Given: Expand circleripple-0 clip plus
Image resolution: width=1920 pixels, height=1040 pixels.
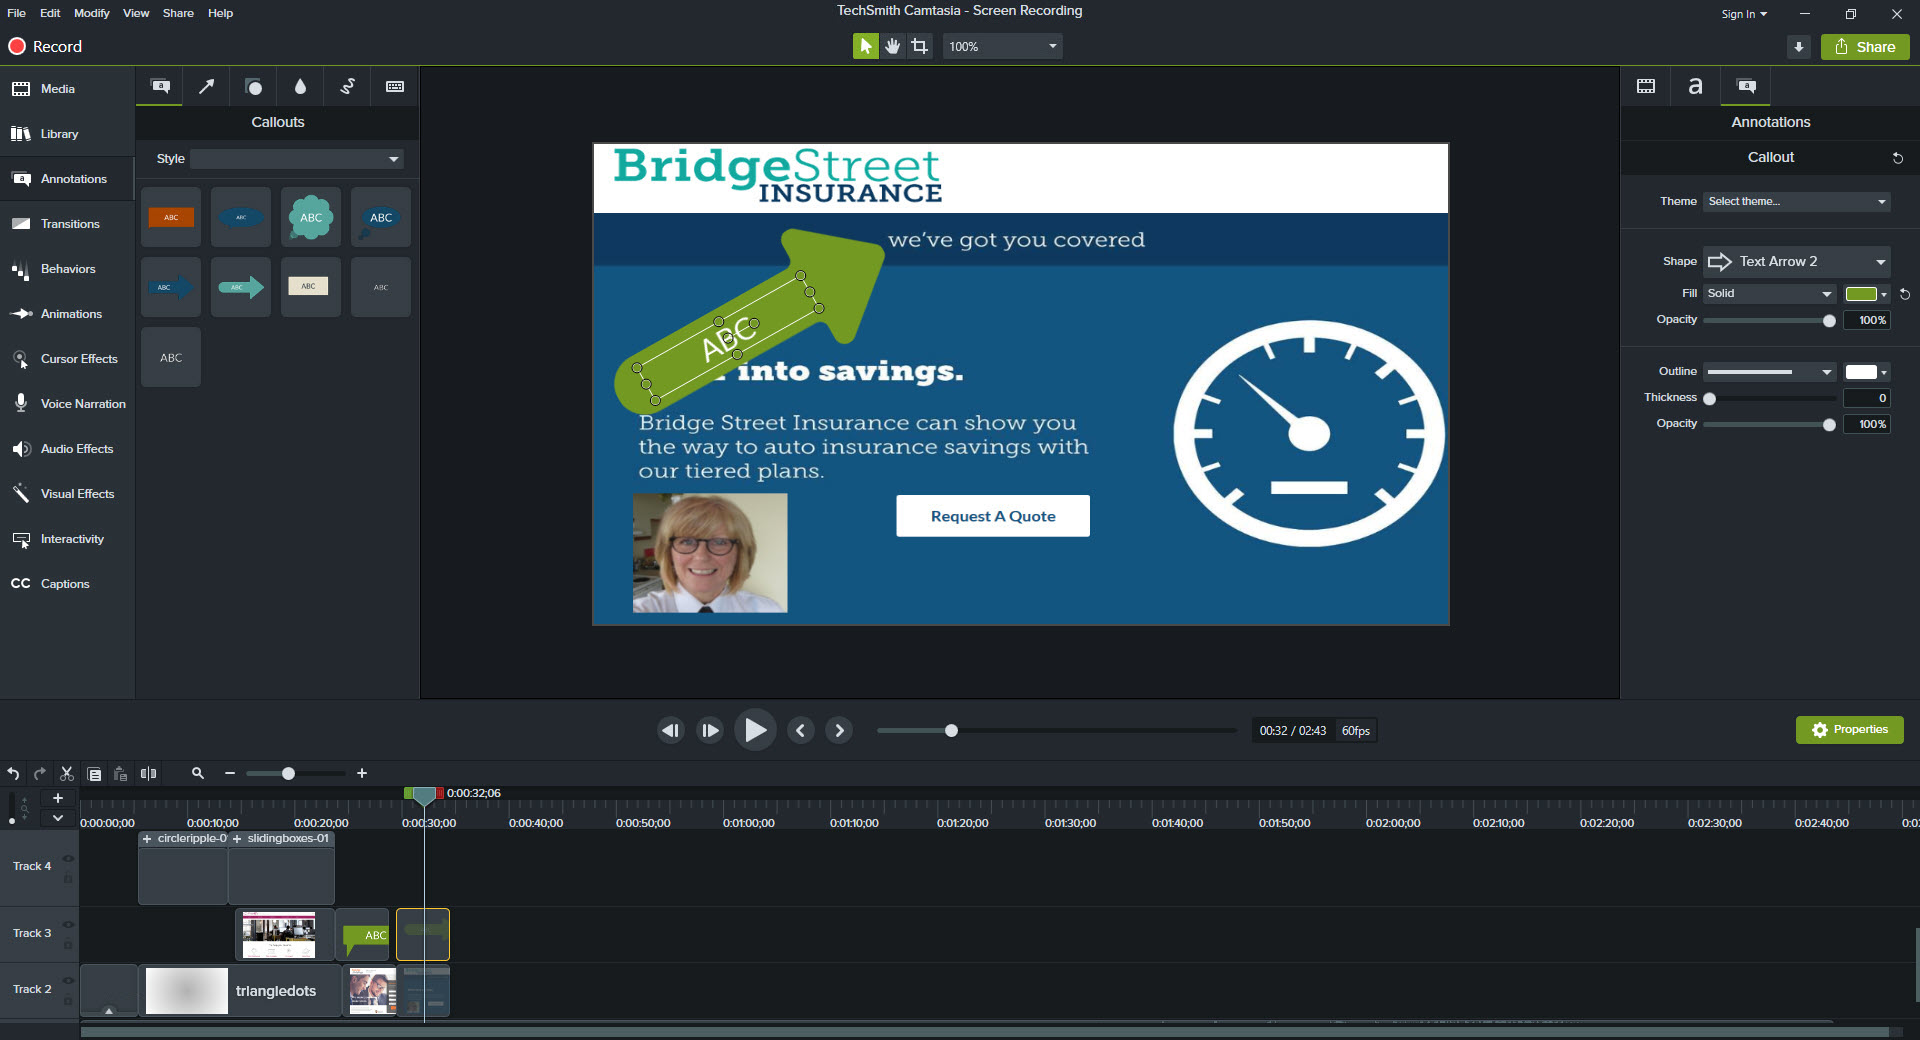Looking at the screenshot, I should (x=147, y=839).
